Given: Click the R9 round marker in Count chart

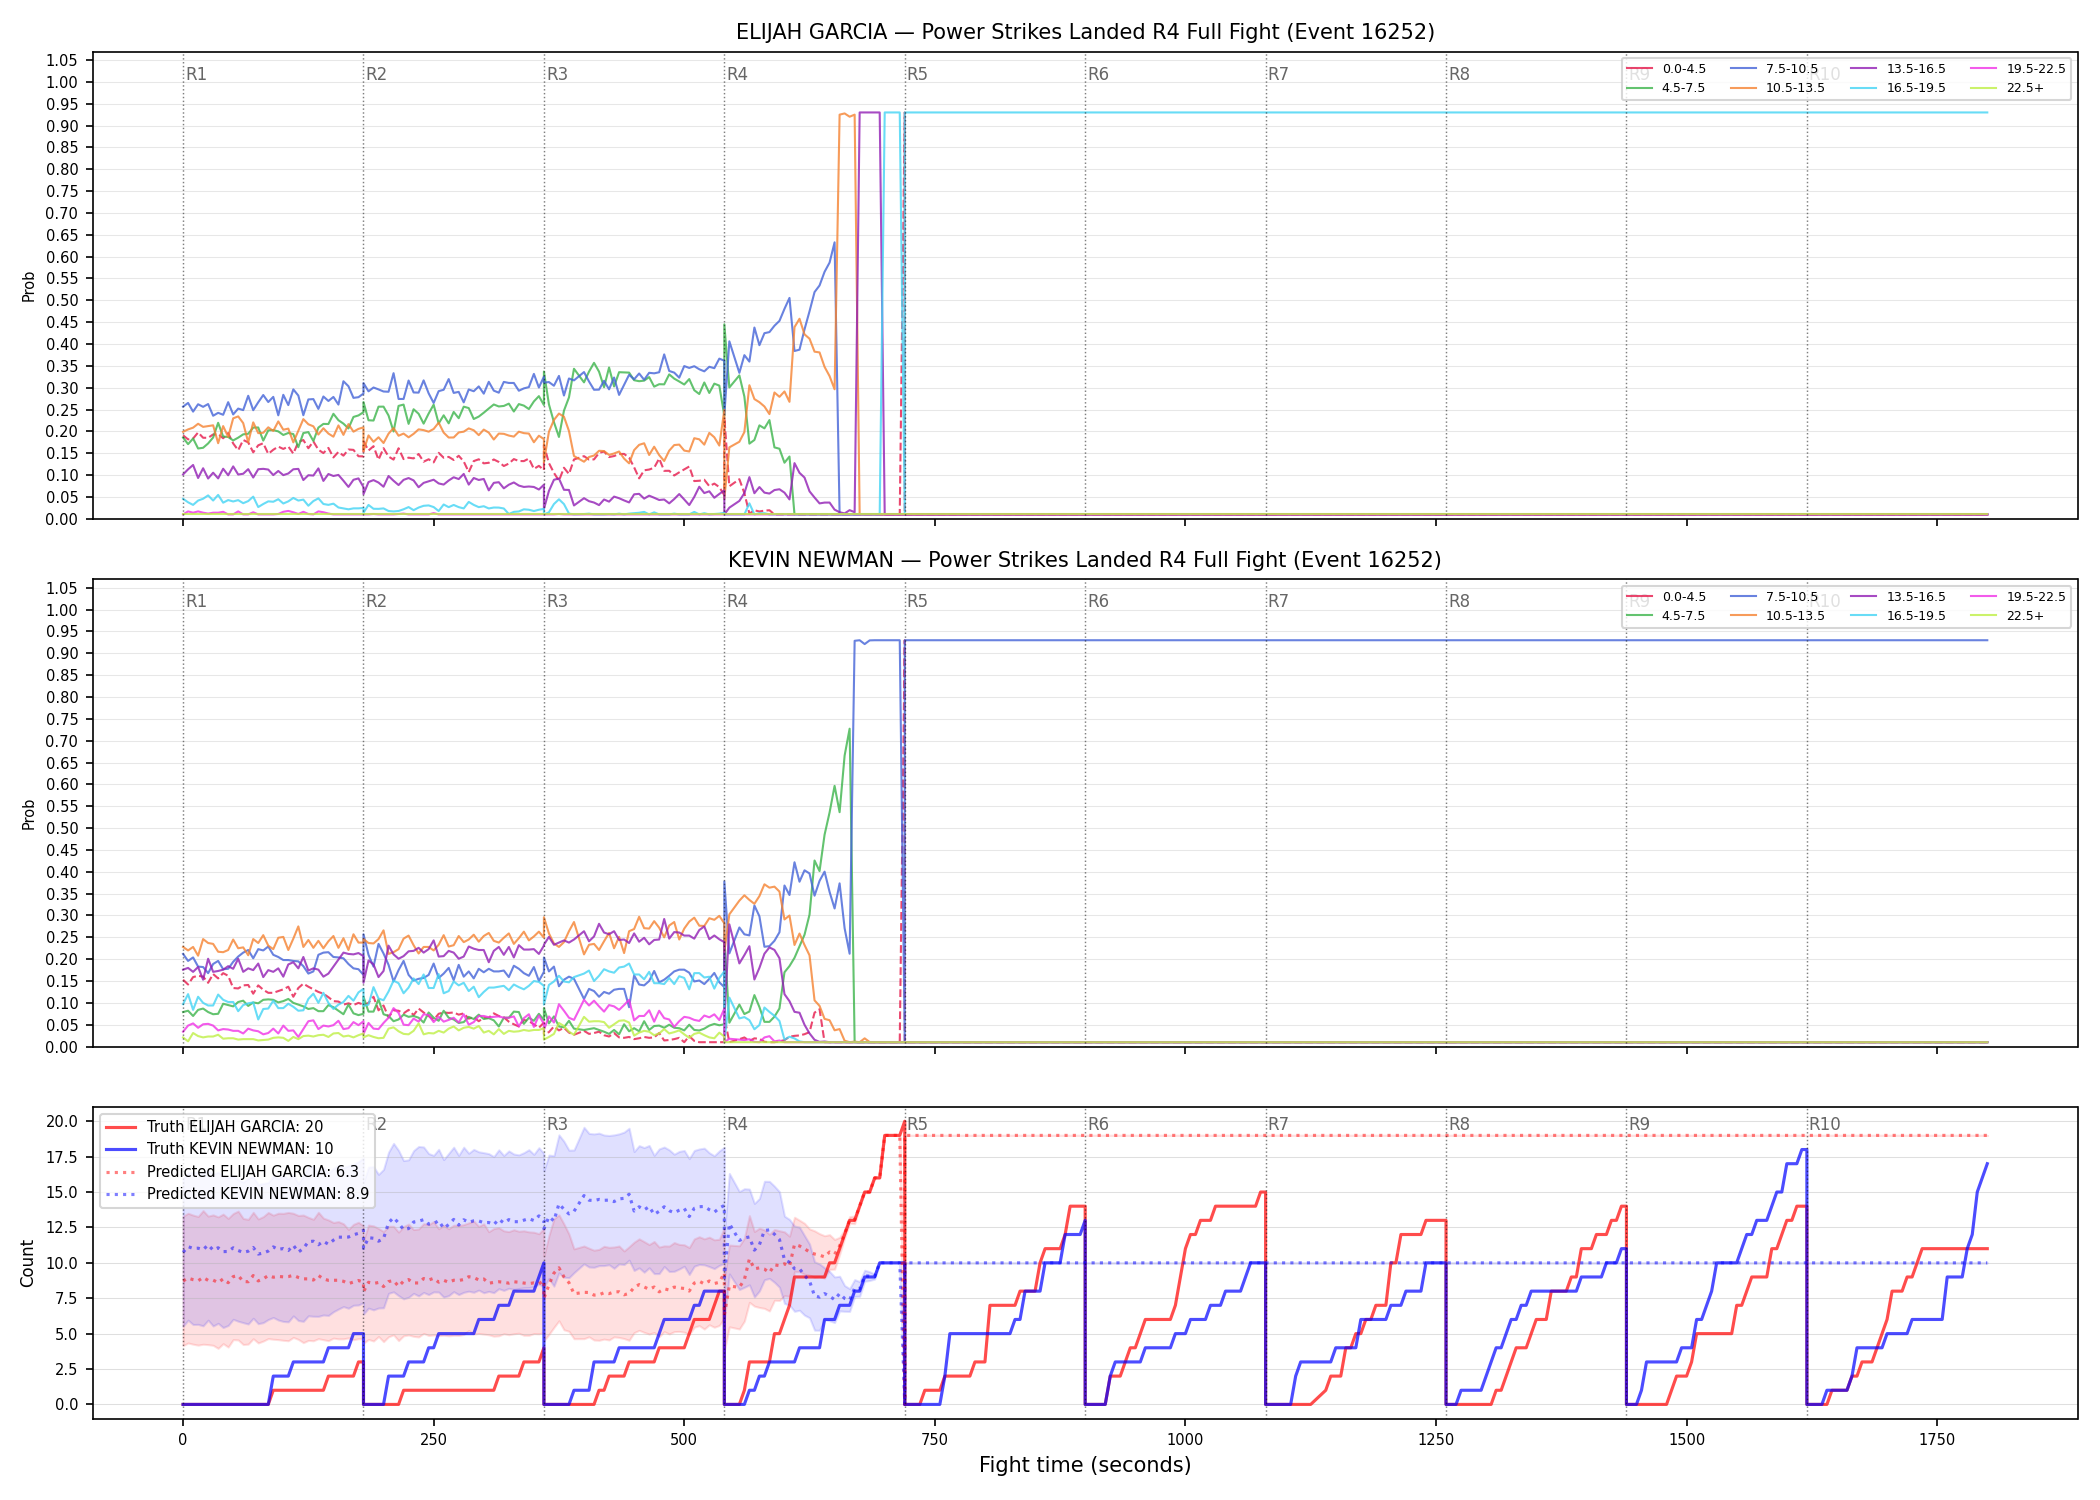Looking at the screenshot, I should coord(1639,1124).
